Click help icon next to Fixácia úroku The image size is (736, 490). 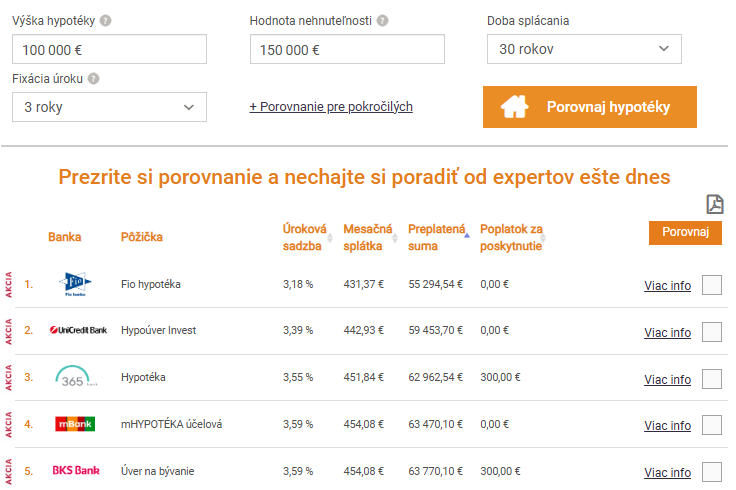93,78
